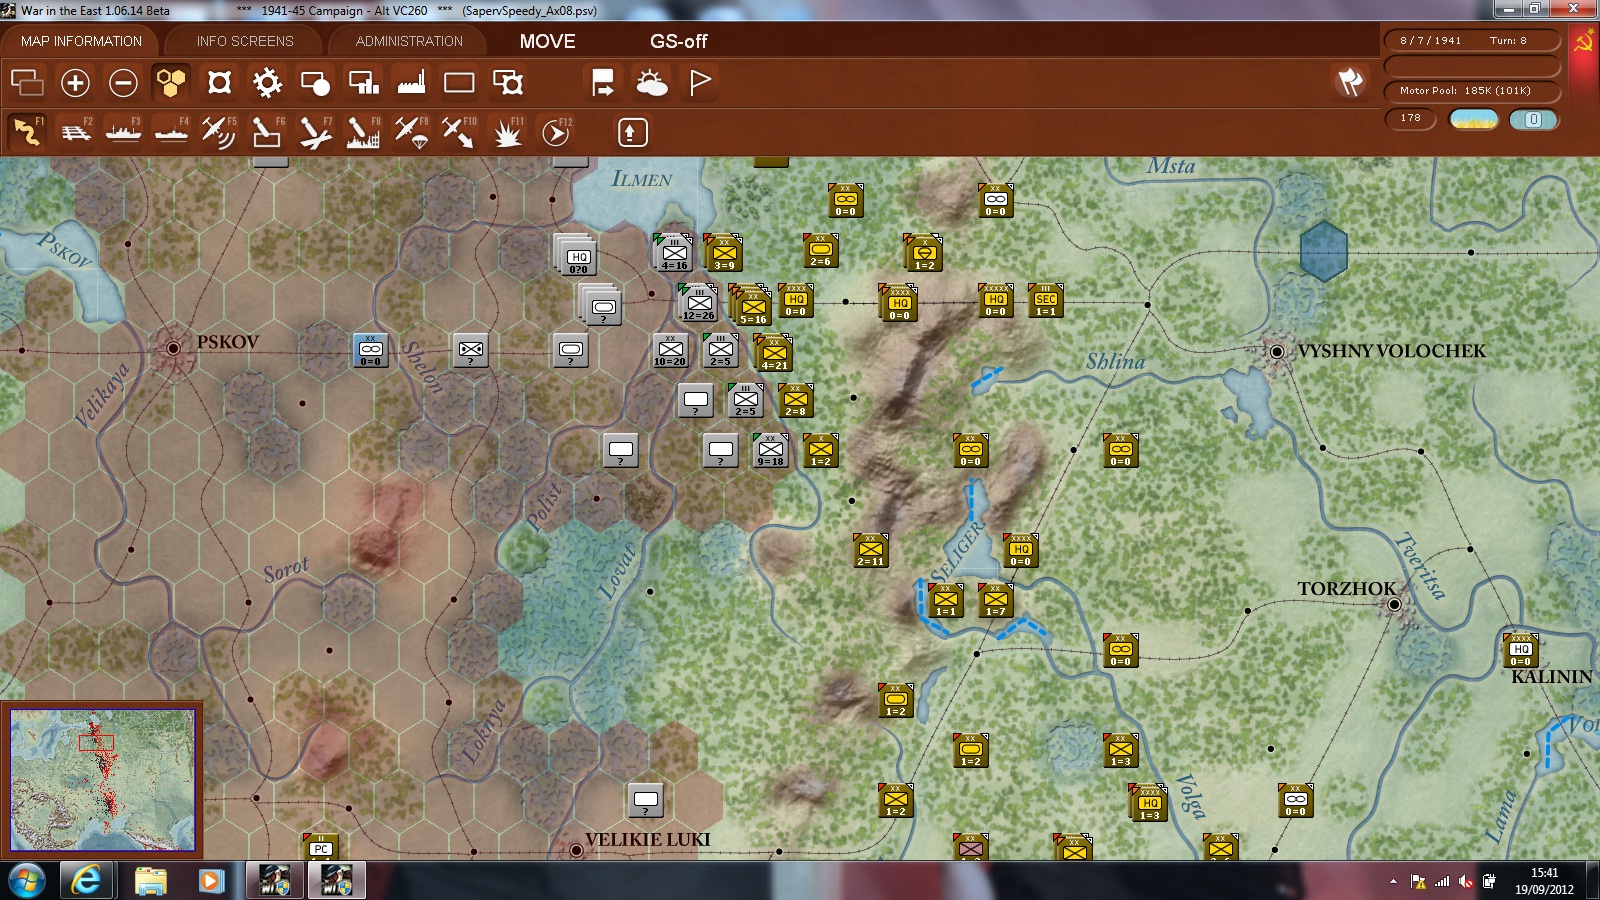The width and height of the screenshot is (1600, 900).
Task: Click the four-pointed square icon beside the hex grid button
Action: tap(219, 82)
